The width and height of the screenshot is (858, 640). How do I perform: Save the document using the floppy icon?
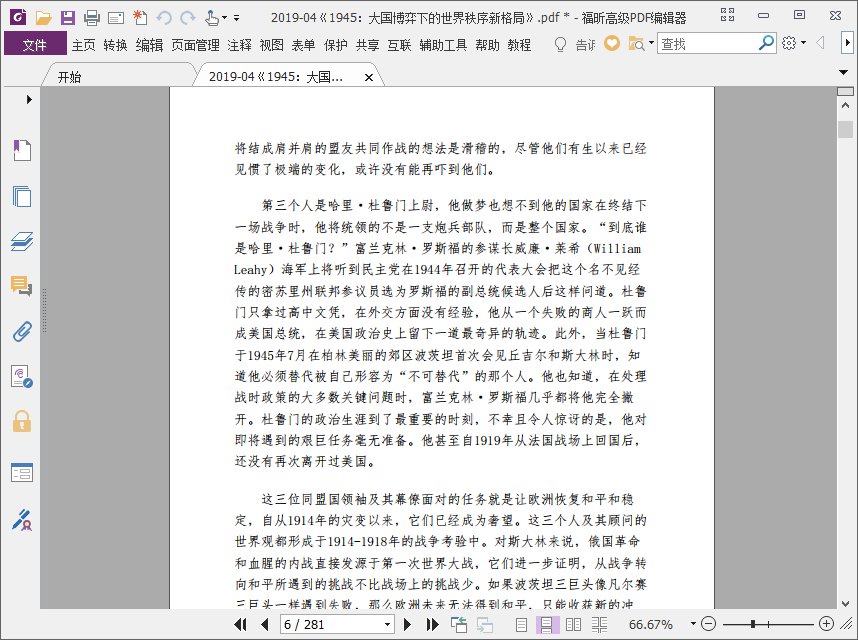coord(68,18)
